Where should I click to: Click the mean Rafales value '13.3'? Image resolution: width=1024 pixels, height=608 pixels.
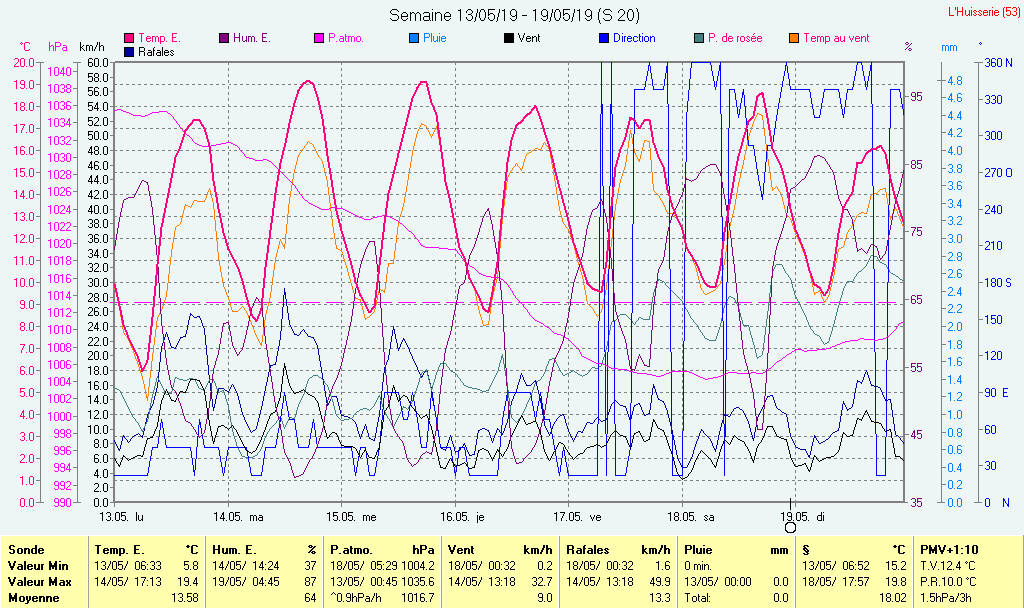(660, 598)
